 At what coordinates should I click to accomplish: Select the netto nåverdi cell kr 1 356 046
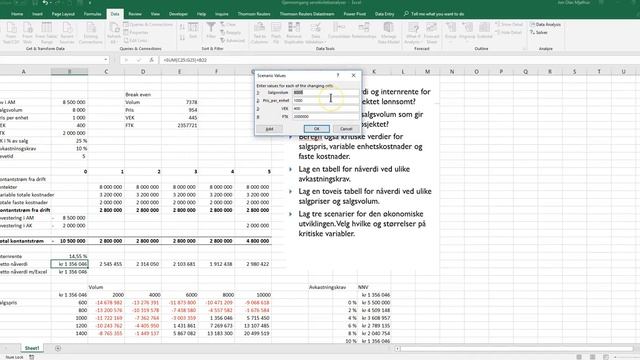click(x=69, y=264)
